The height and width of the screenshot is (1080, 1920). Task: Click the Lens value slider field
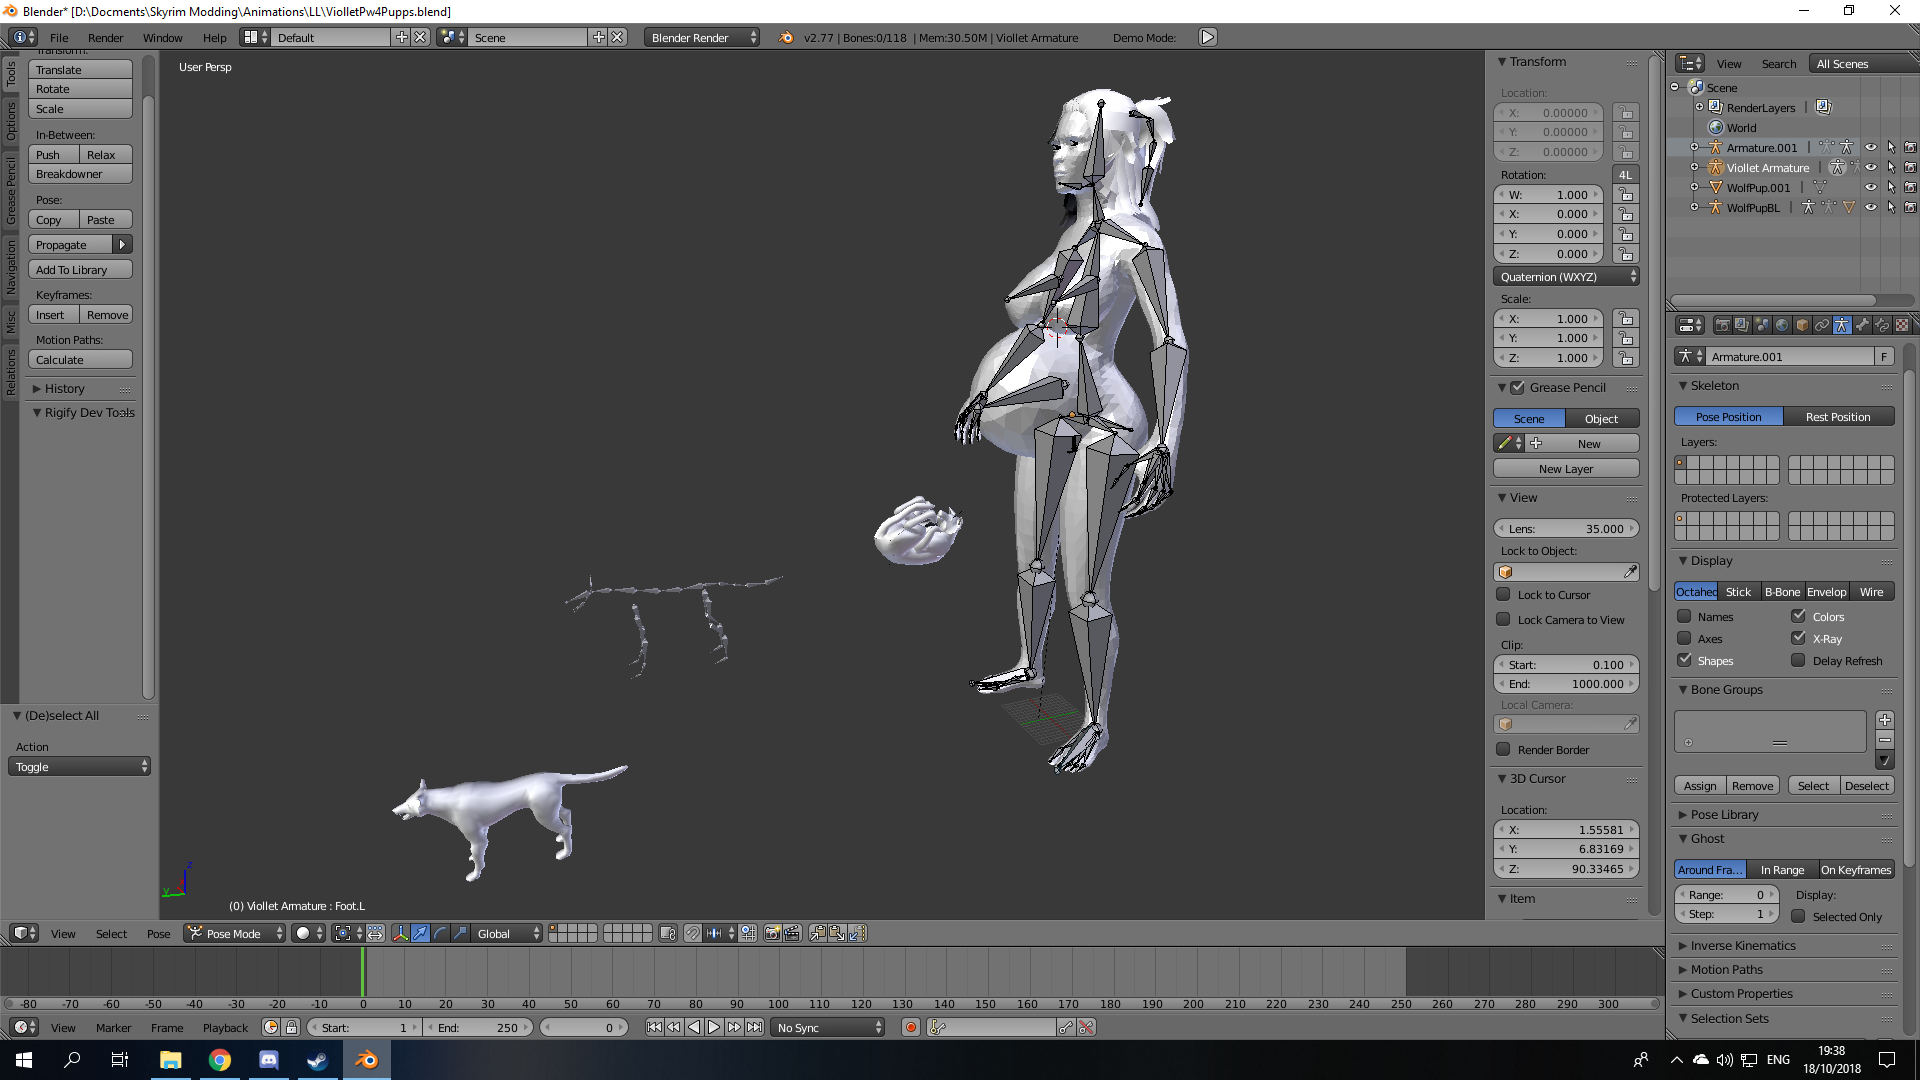(x=1566, y=529)
